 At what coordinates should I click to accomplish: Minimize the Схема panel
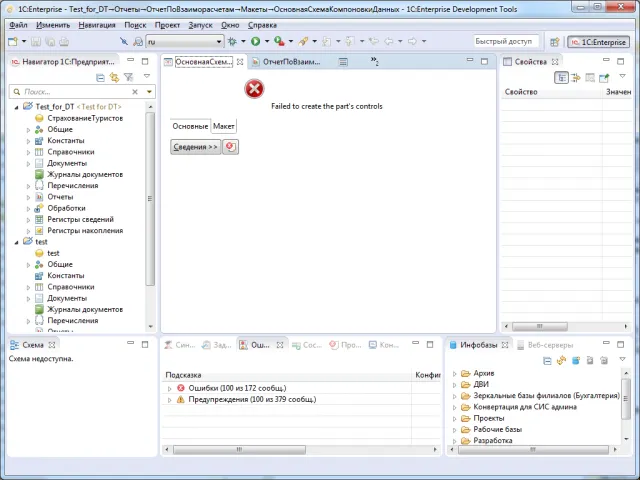(130, 344)
